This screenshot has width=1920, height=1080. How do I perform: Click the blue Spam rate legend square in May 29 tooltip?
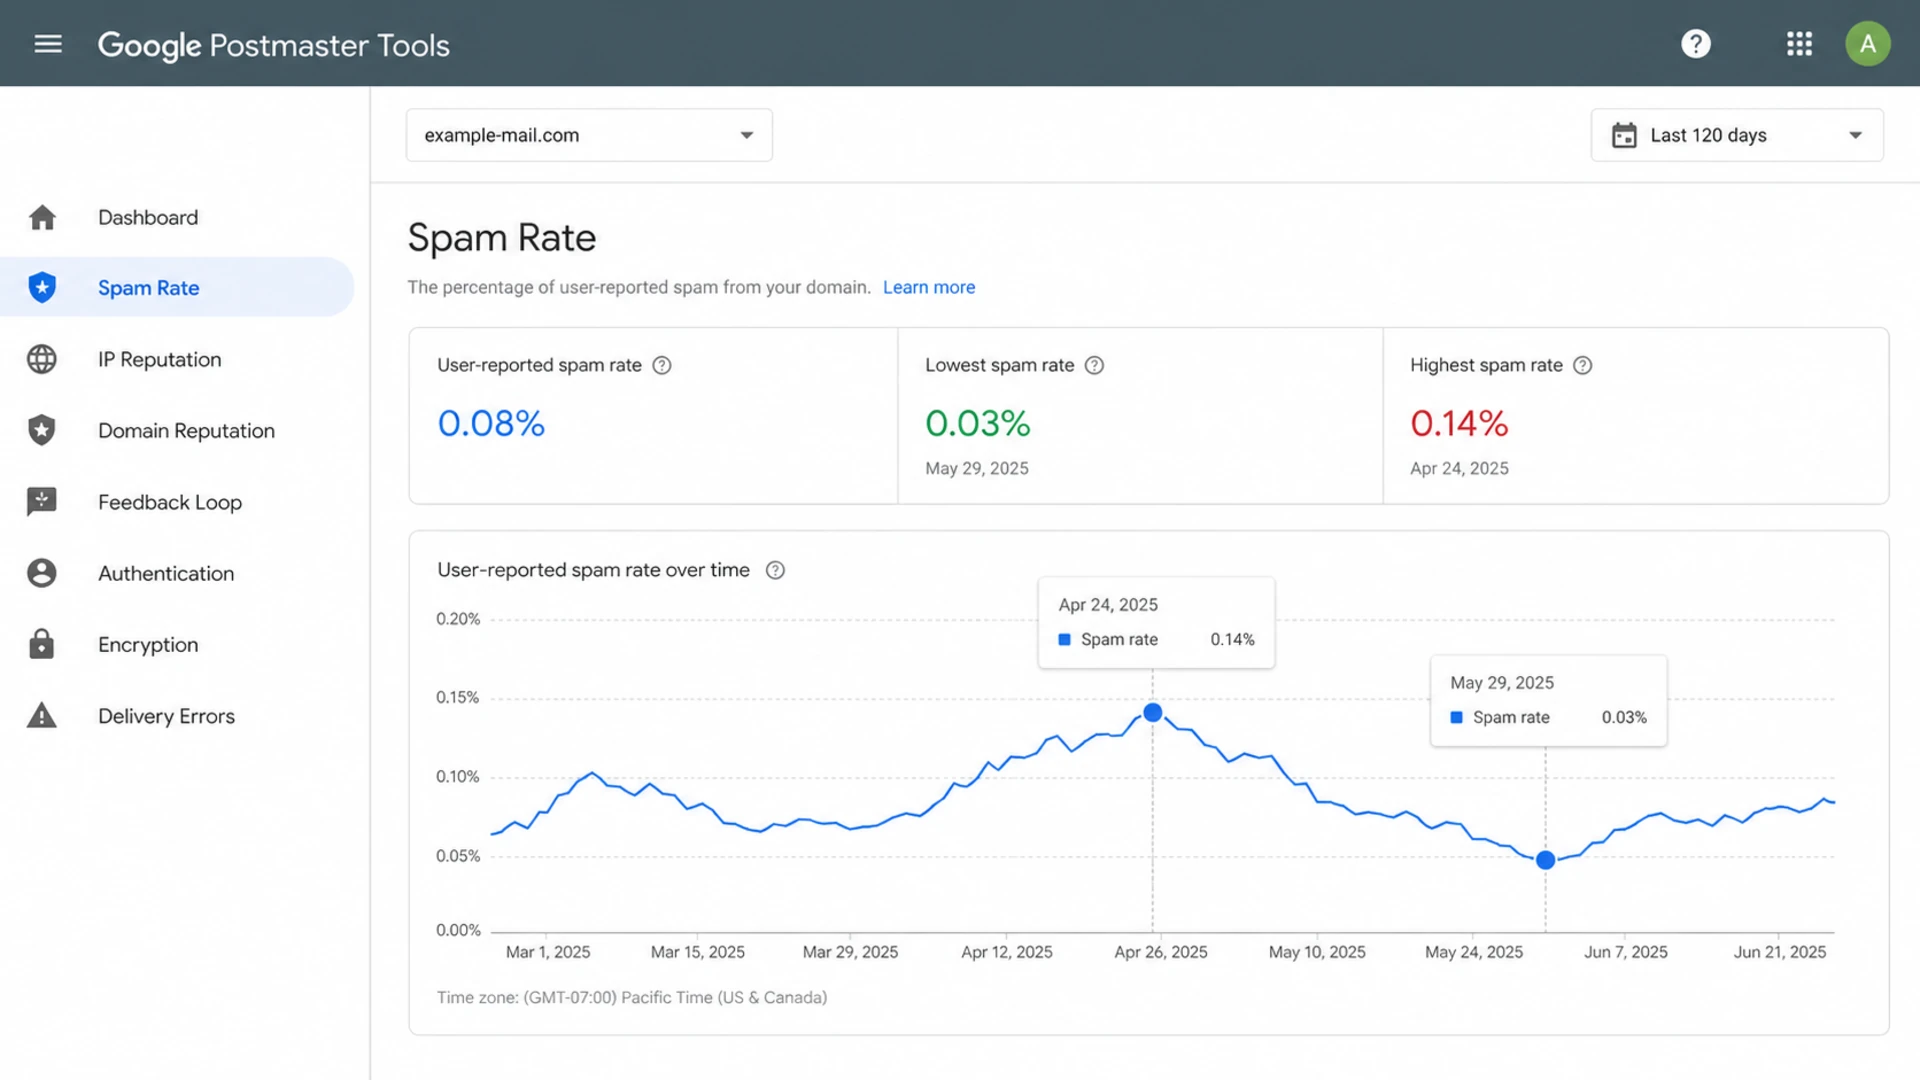click(1456, 717)
